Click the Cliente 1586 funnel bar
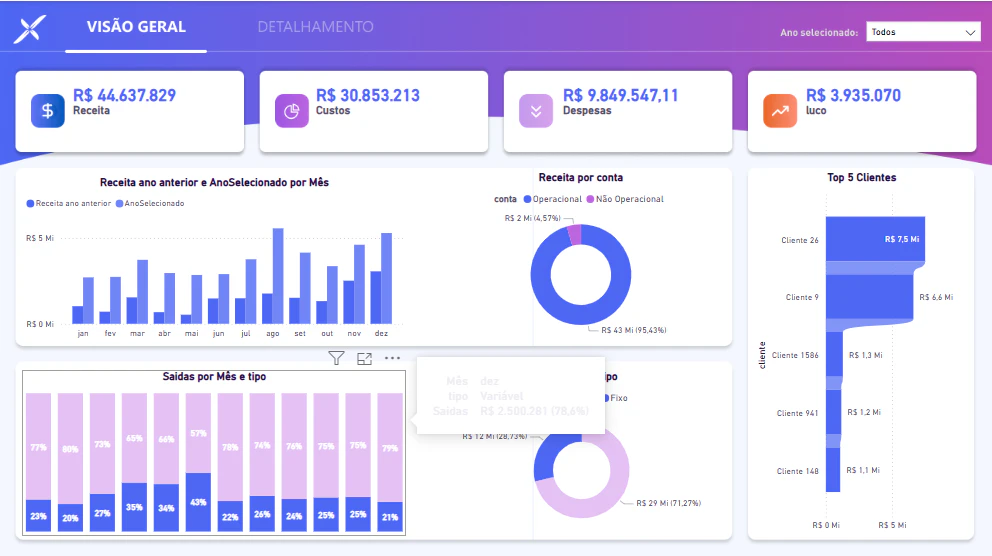 point(834,354)
